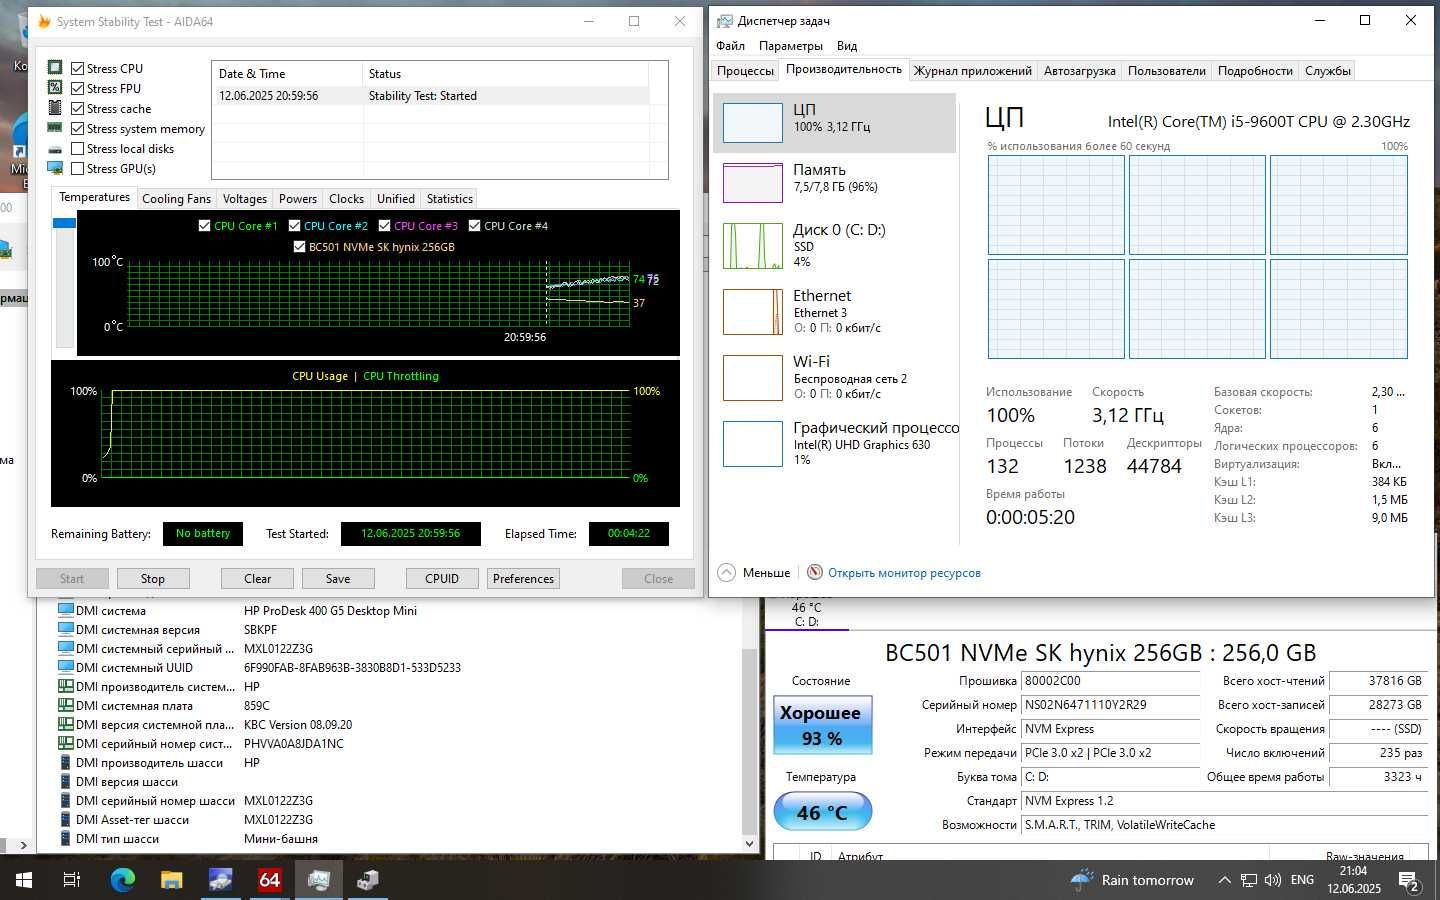Viewport: 1440px width, 900px height.
Task: Open Вид menu in Task Manager
Action: pos(847,46)
